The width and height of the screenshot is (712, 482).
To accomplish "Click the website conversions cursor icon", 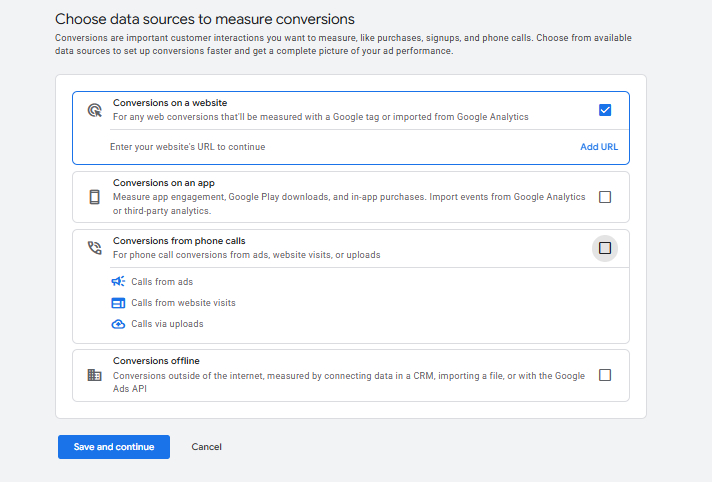I will point(95,110).
